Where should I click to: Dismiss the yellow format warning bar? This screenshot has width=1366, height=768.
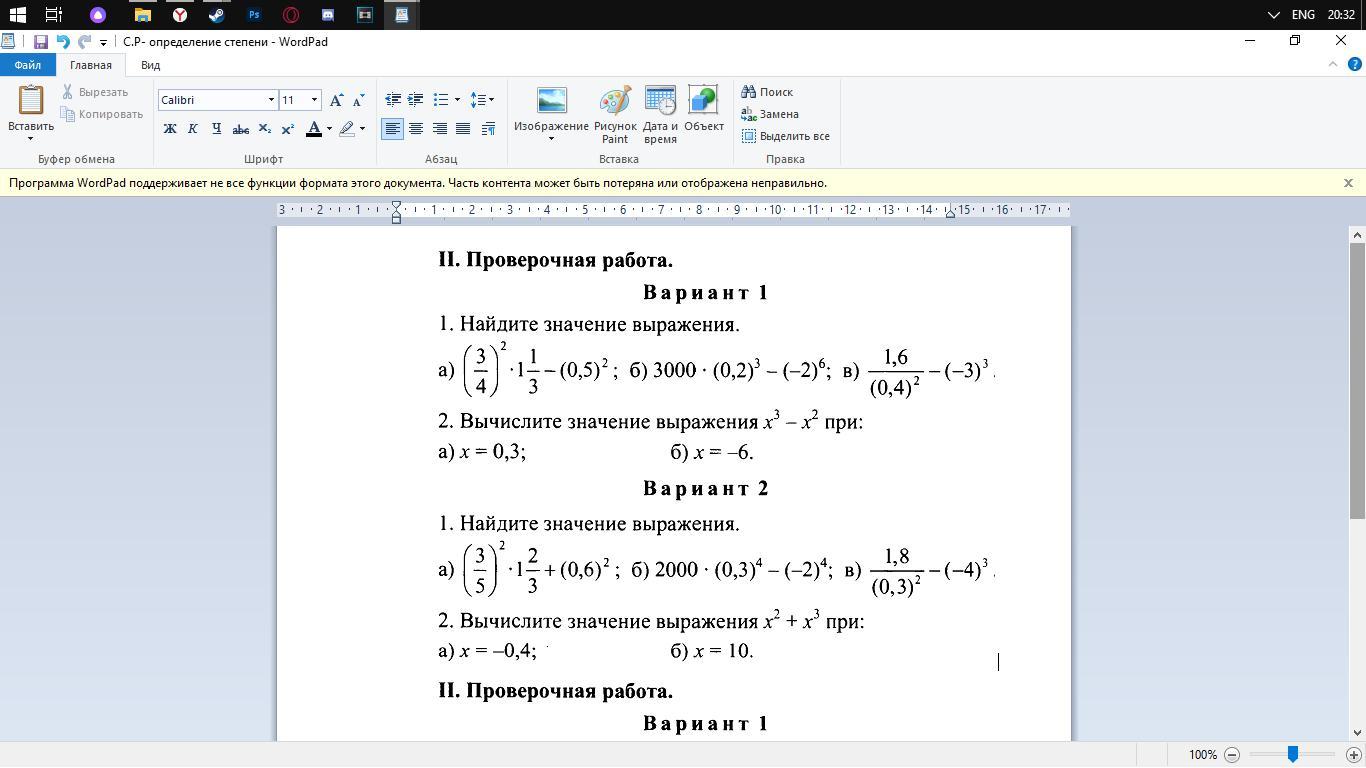1348,183
